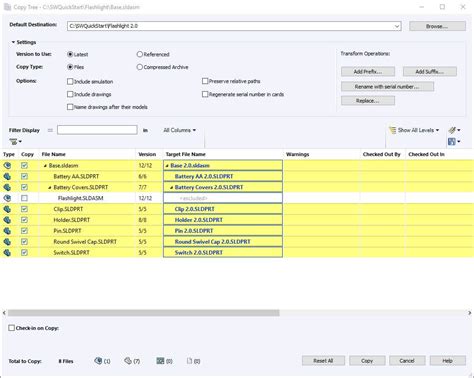The image size is (474, 378).
Task: Click type icon for Clip.SLDPRT row
Action: pos(7,209)
